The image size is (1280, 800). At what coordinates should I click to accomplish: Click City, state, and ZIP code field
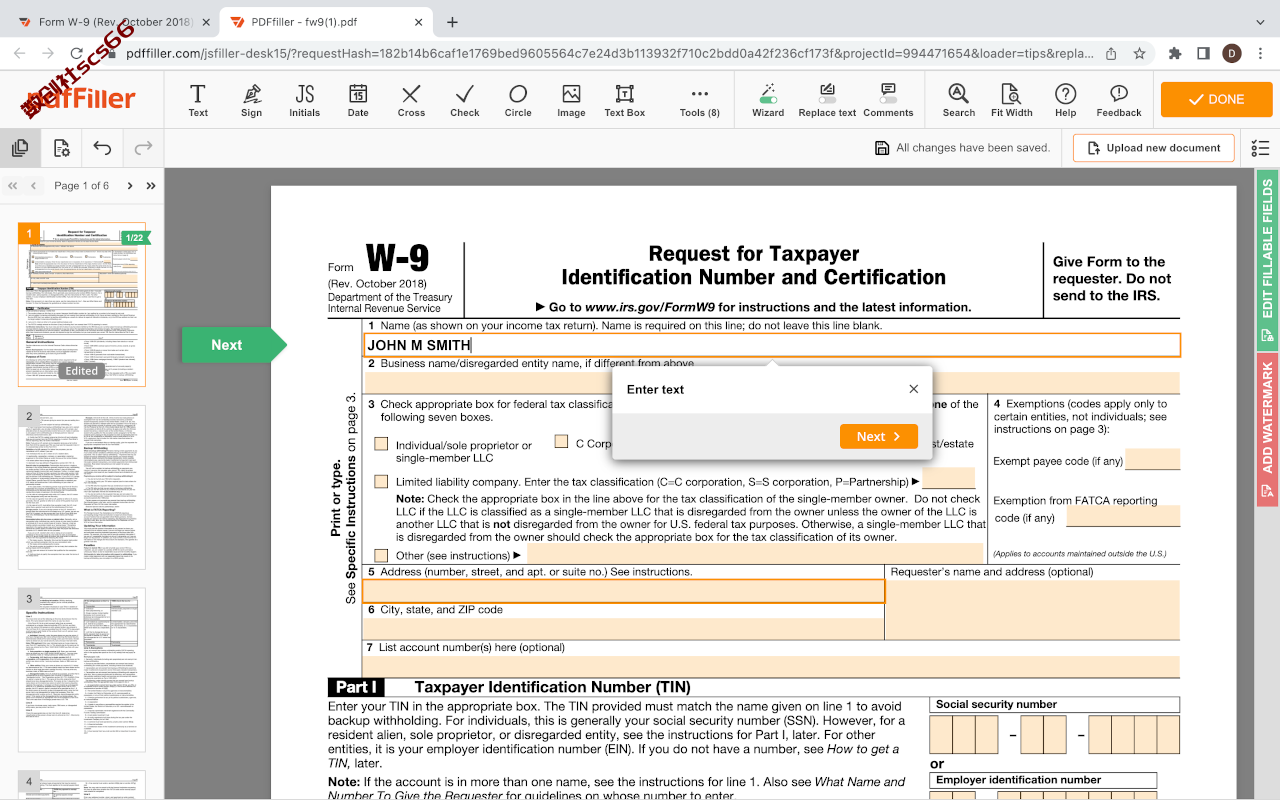624,629
